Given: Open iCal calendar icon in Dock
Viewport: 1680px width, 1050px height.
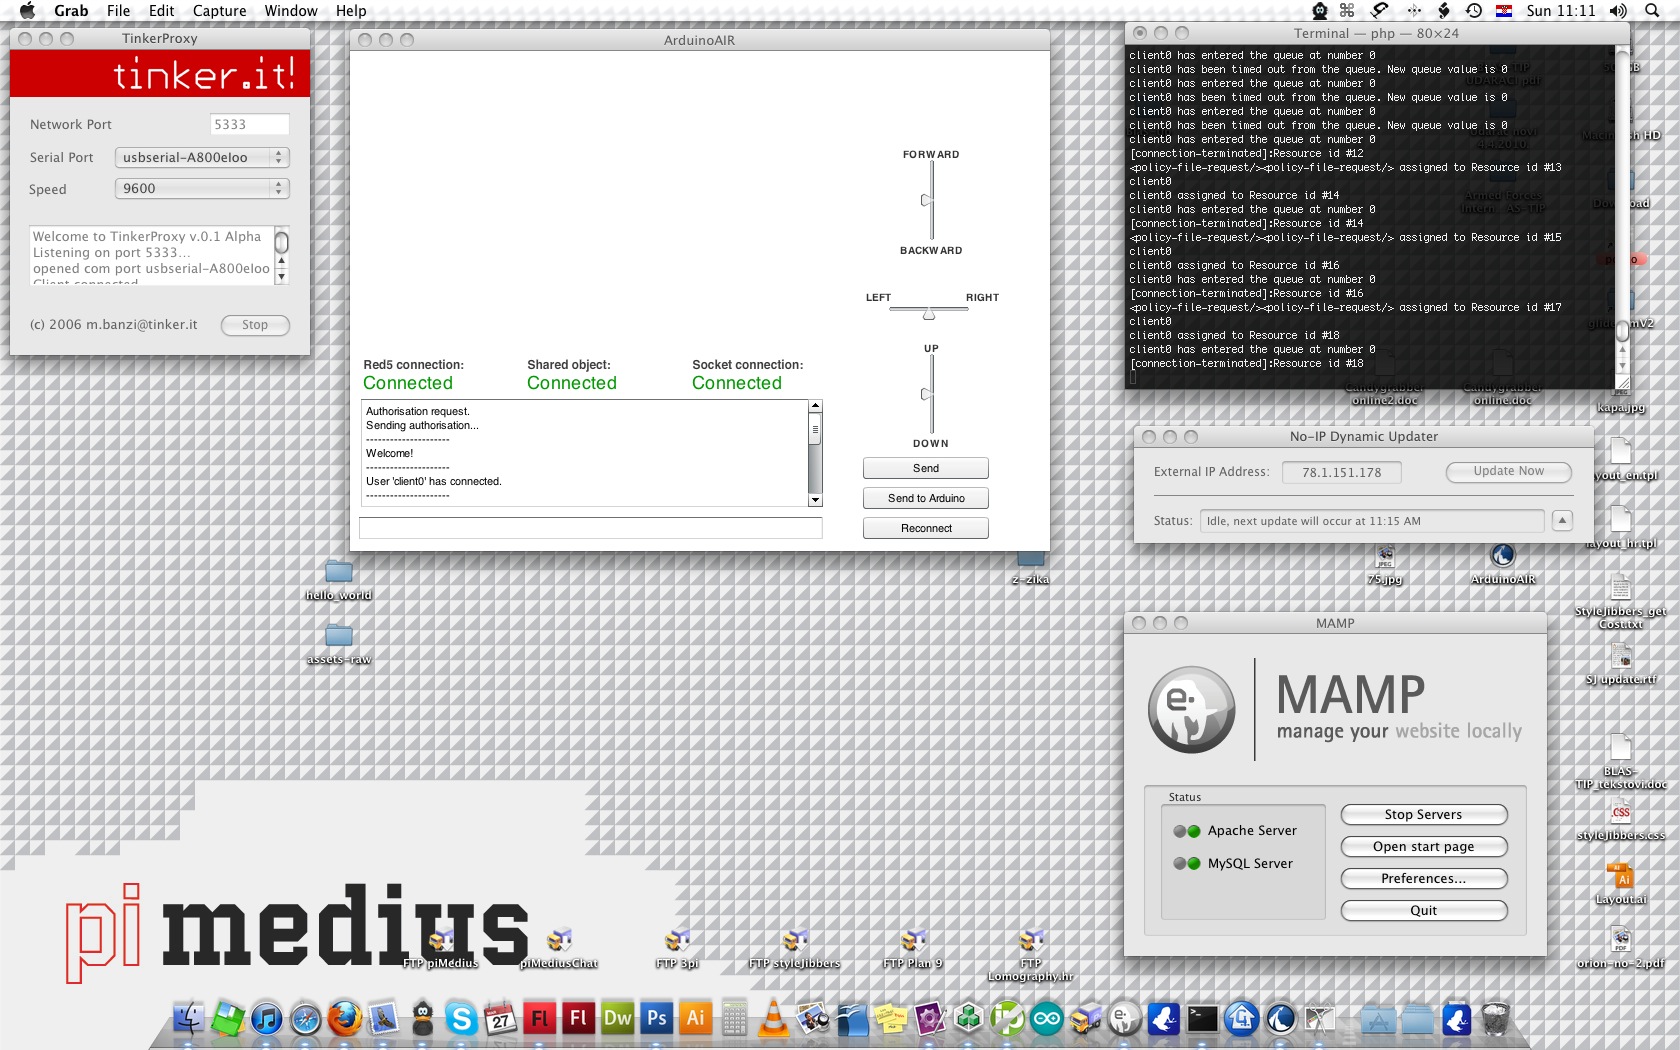Looking at the screenshot, I should coord(500,1019).
